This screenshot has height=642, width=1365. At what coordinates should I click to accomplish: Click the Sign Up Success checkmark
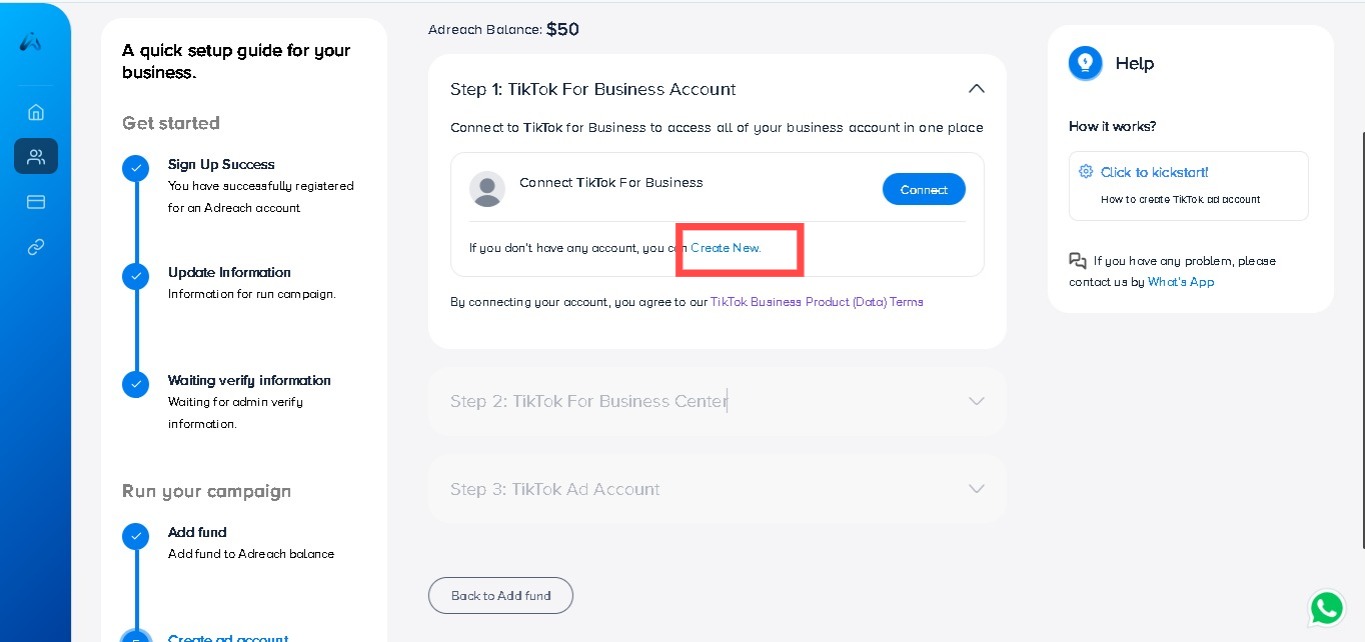(136, 168)
